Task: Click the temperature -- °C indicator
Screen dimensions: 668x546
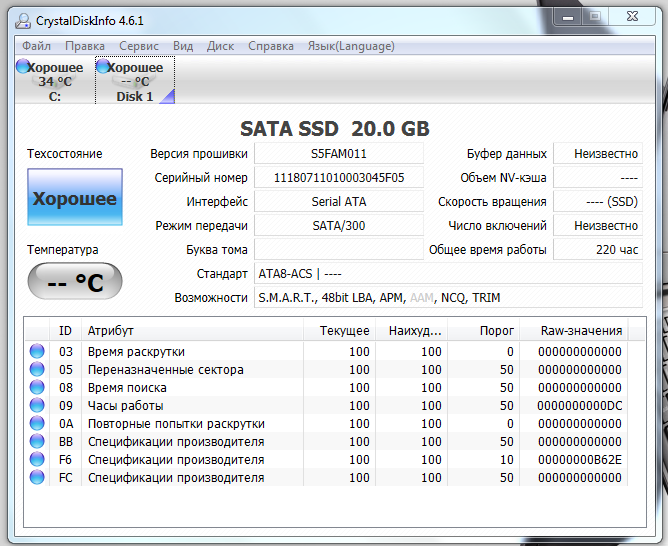Action: 75,282
